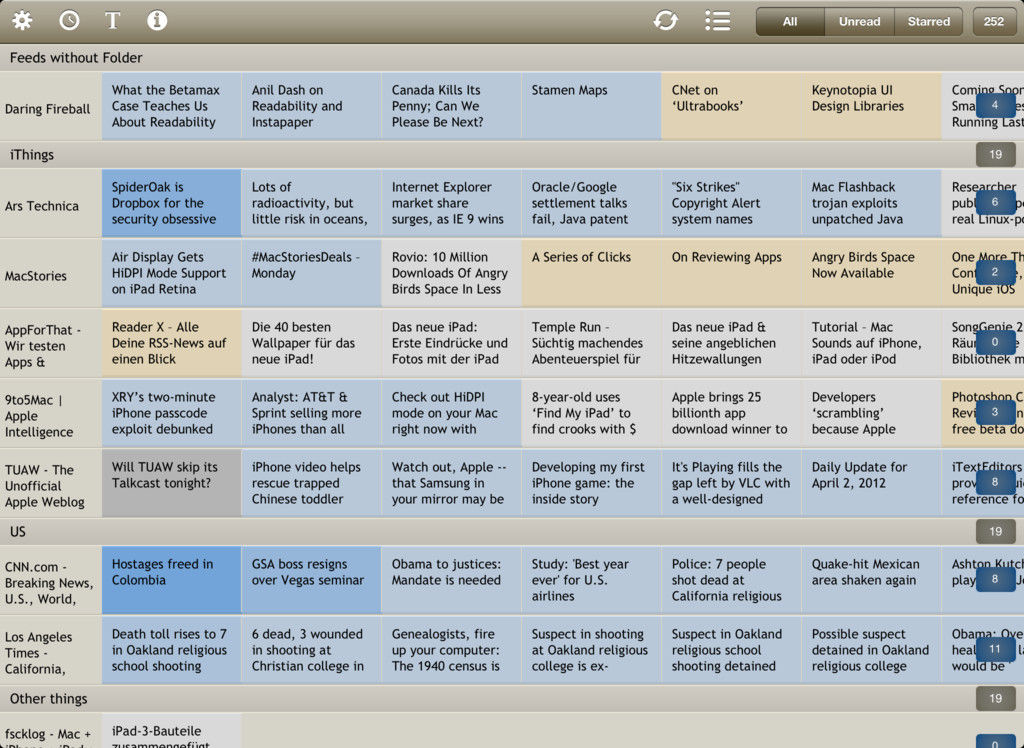Open "iPad-3-Bauteile zusammengefügt" article
The image size is (1024, 748).
[x=171, y=732]
